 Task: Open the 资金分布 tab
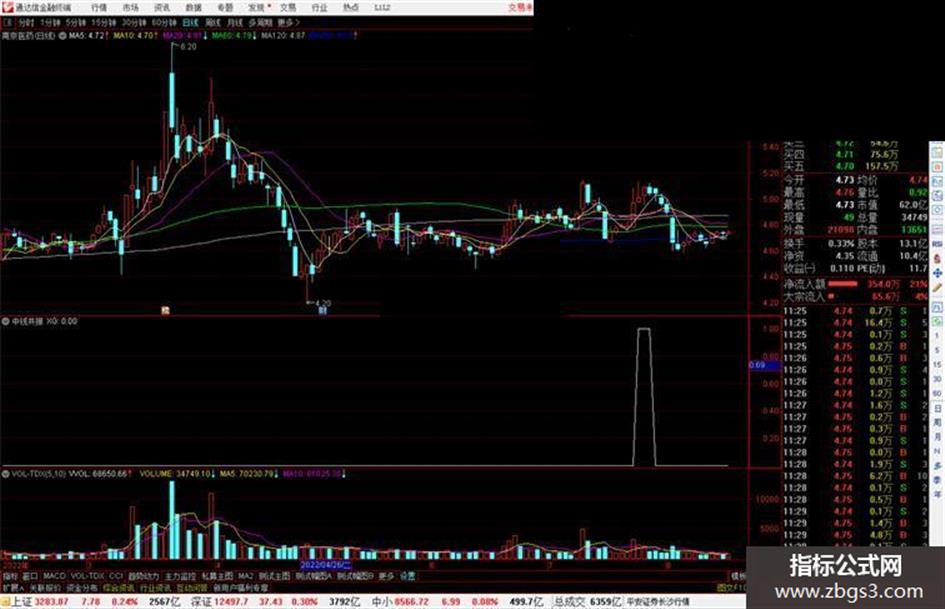pyautogui.click(x=81, y=587)
